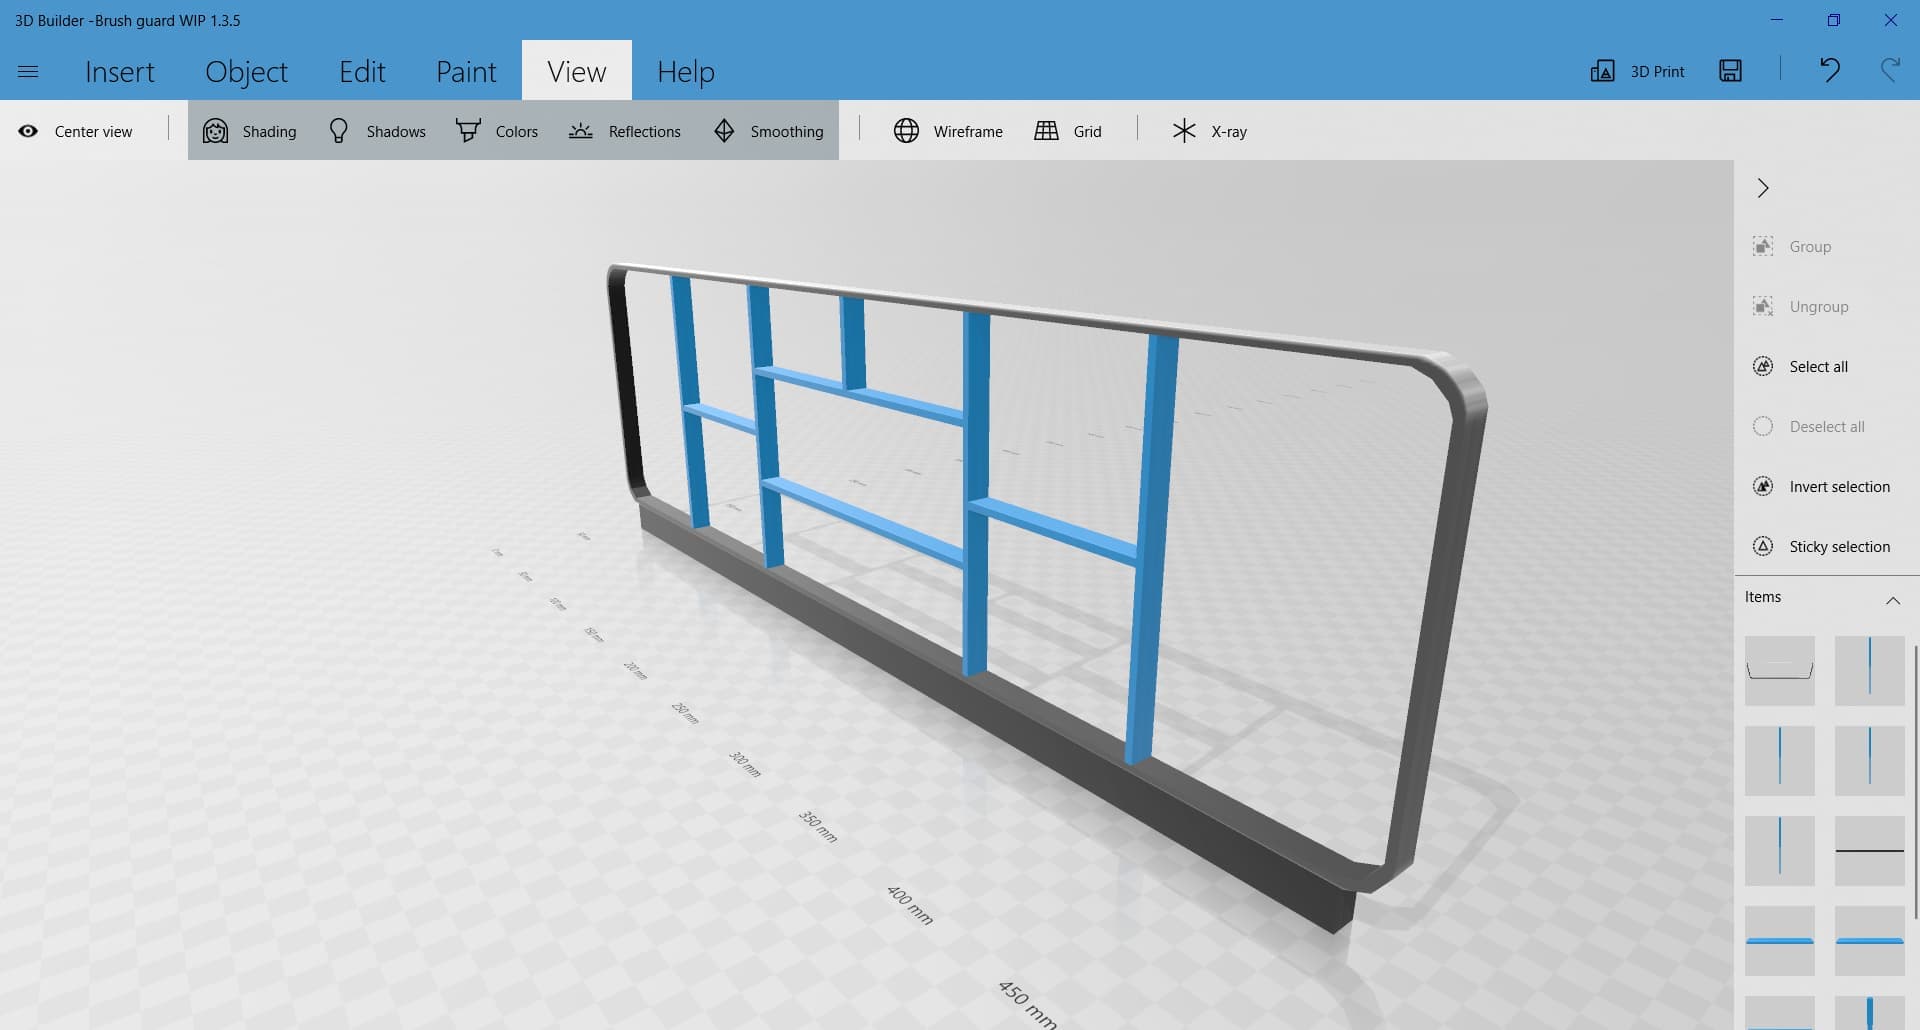Open the Insert tab

(119, 72)
